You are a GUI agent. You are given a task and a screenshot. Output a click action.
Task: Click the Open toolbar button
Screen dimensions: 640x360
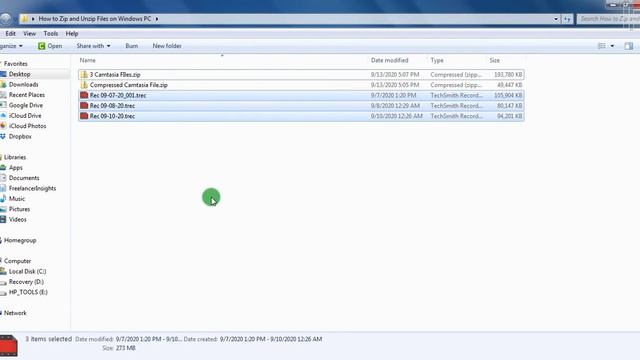[50, 46]
